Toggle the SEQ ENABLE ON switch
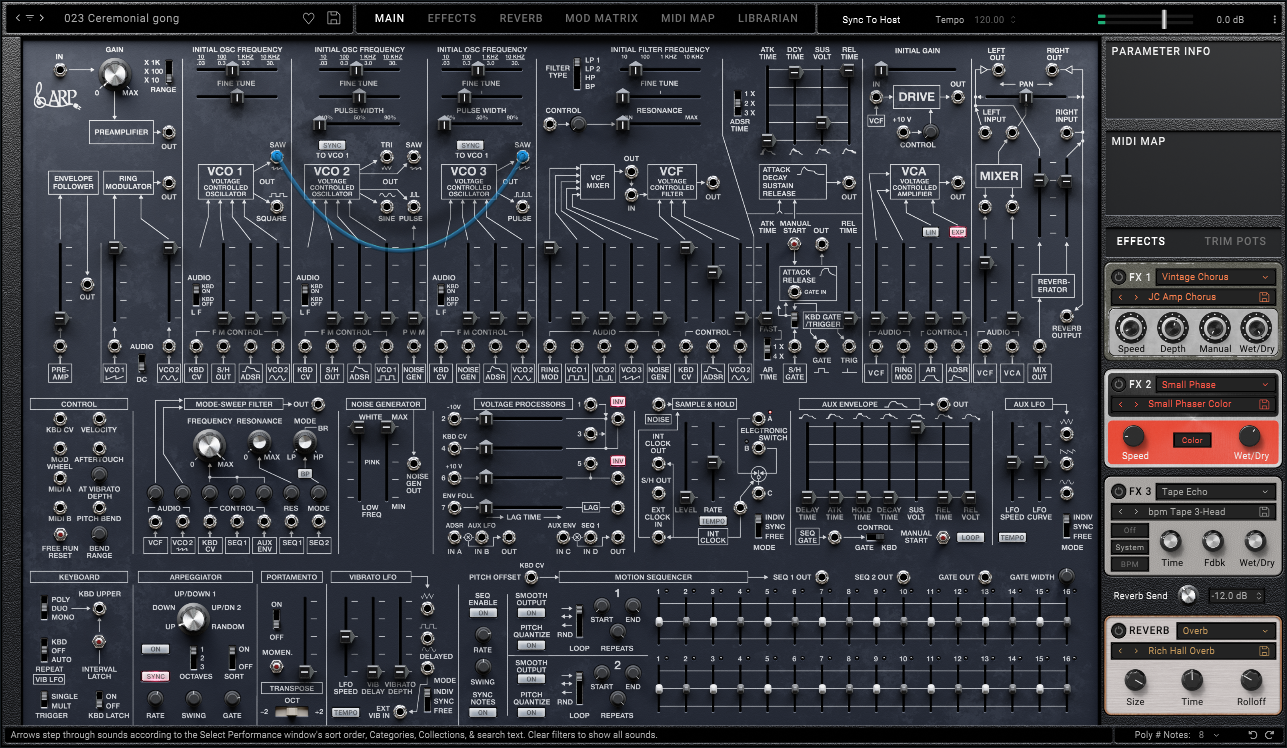The height and width of the screenshot is (748, 1287). [x=482, y=613]
